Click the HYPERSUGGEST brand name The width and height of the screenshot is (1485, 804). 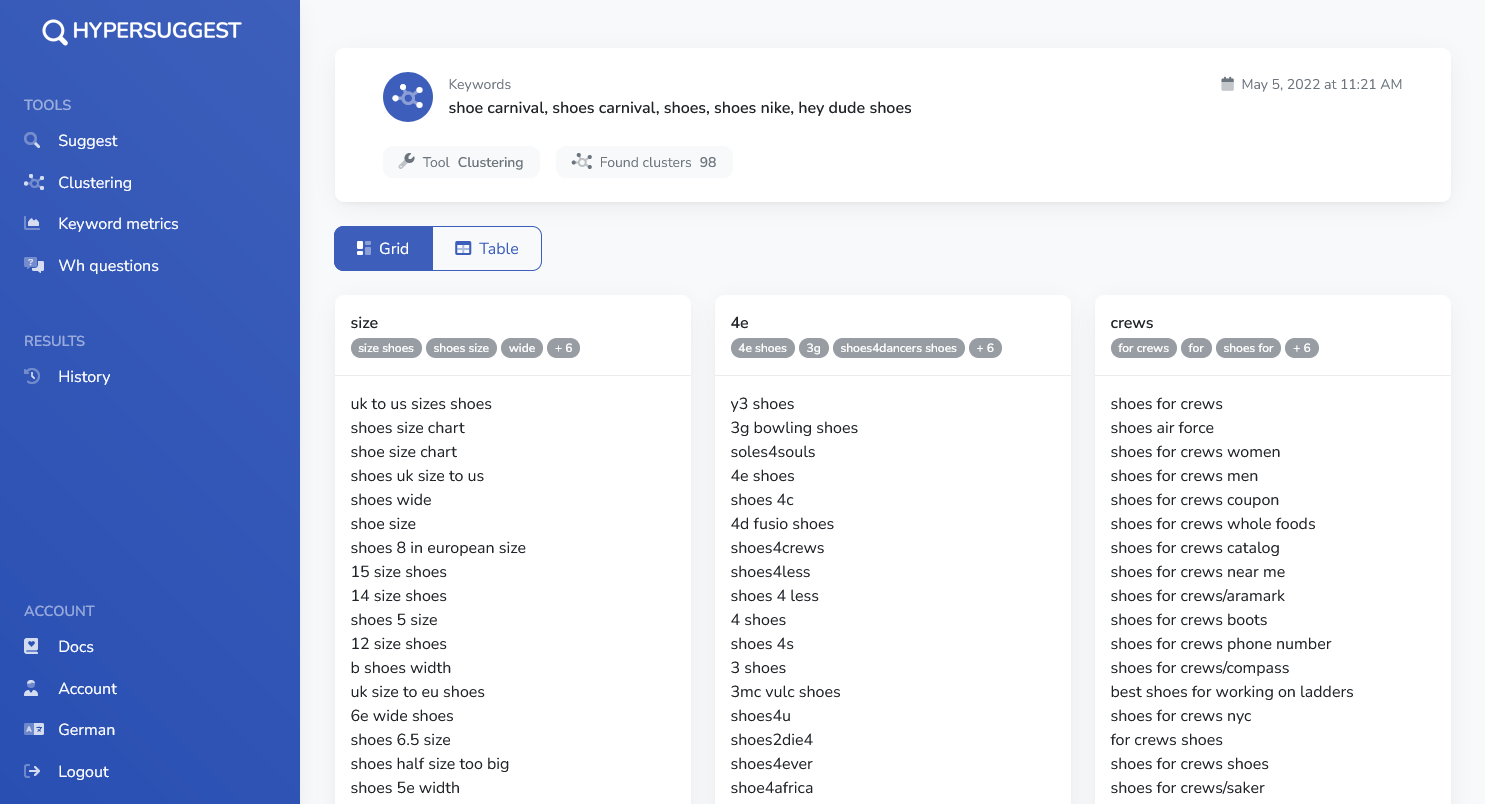(x=157, y=31)
